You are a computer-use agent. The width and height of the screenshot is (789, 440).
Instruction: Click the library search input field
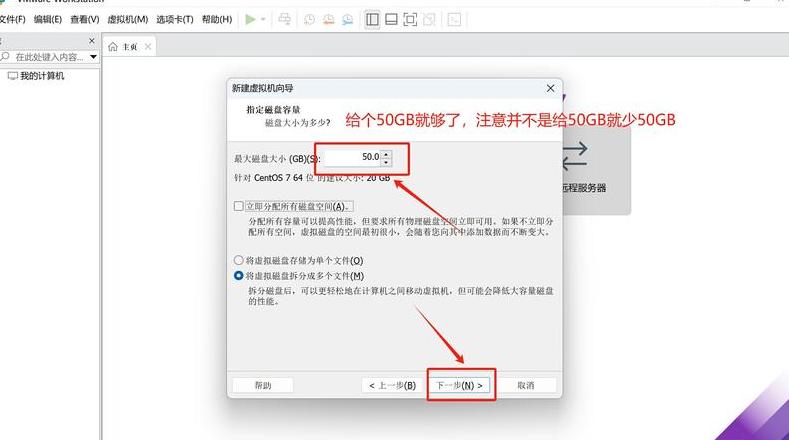(49, 57)
